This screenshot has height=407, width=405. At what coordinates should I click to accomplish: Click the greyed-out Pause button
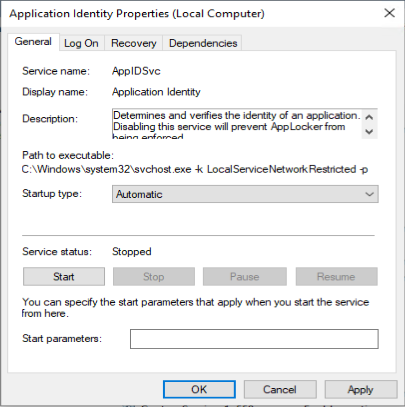(x=245, y=276)
